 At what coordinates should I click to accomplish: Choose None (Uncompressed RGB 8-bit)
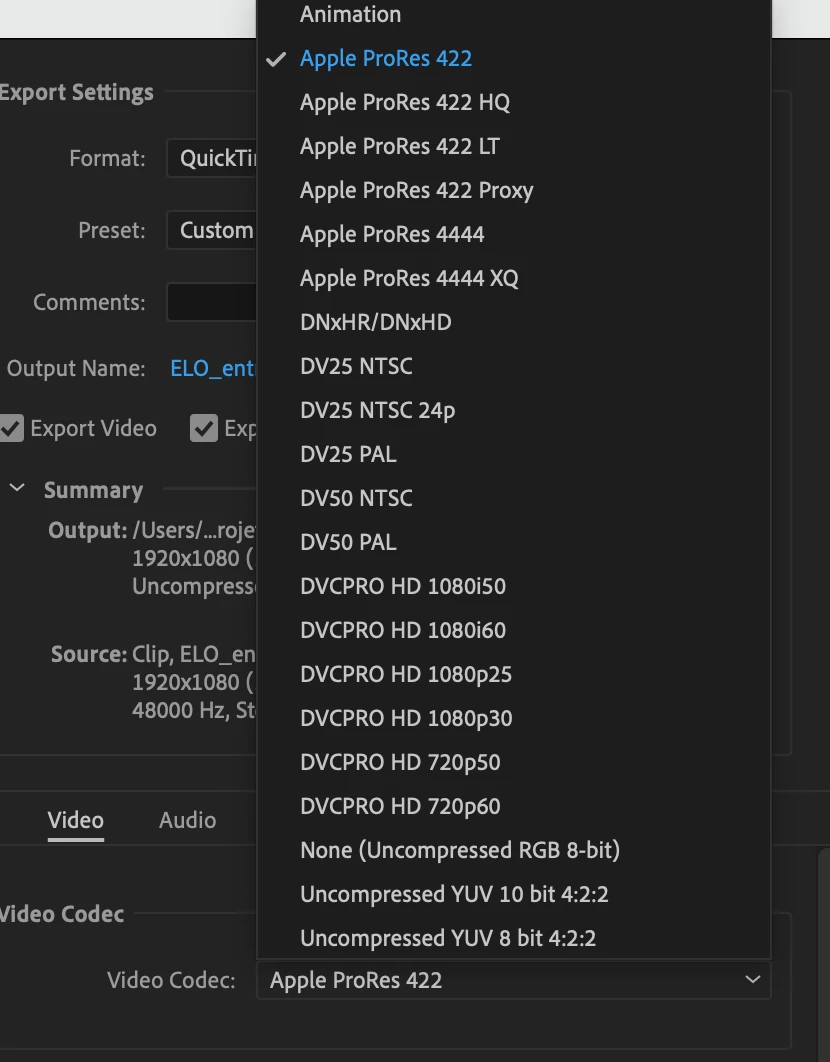click(514, 851)
